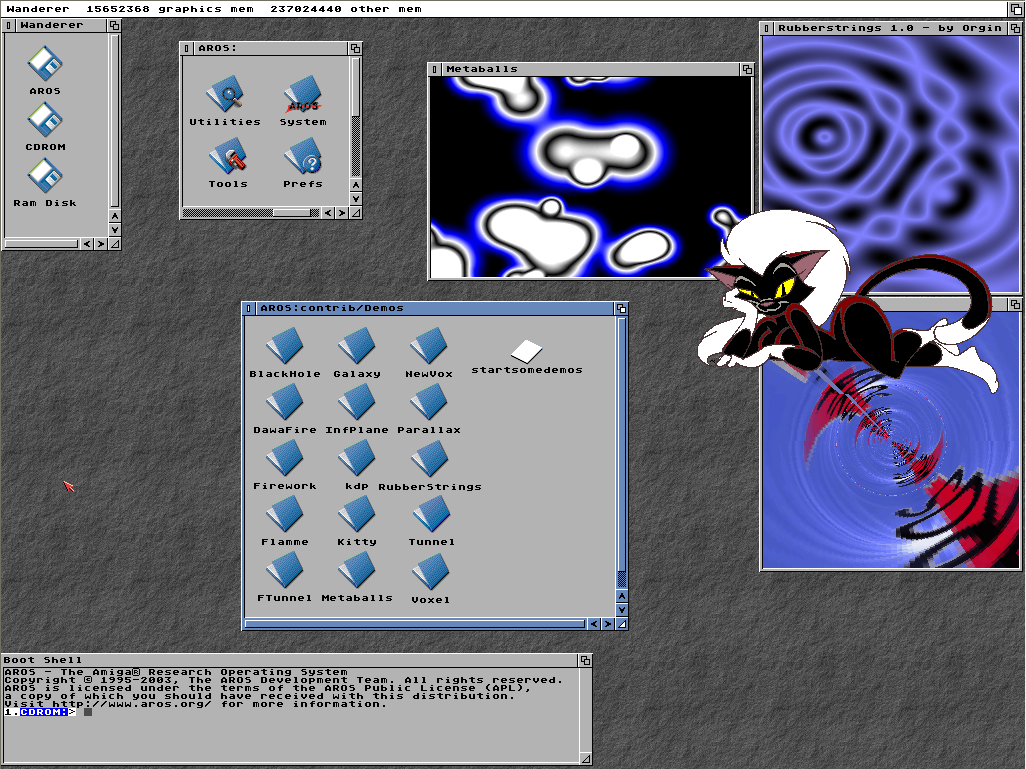Click the AROS:contrib/Demos depth gadget

(x=622, y=308)
